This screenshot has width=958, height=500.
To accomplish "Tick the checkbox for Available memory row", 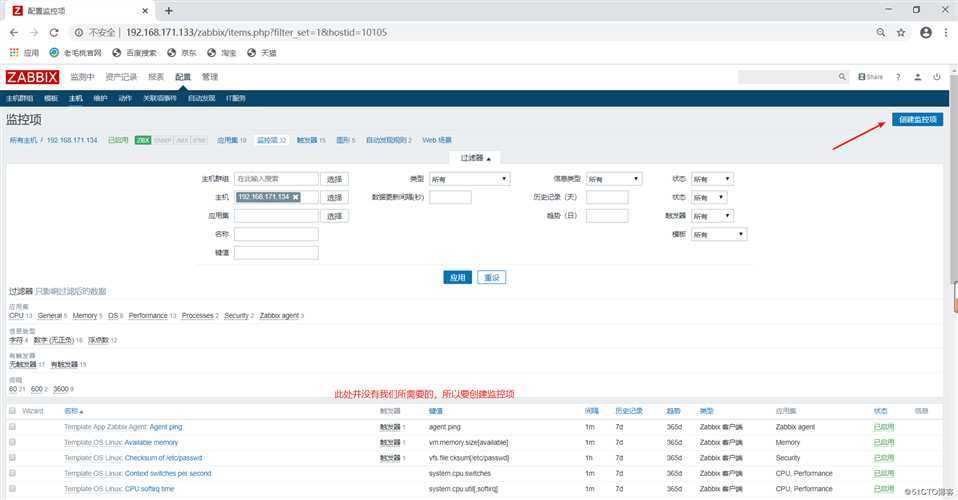I will coord(12,442).
